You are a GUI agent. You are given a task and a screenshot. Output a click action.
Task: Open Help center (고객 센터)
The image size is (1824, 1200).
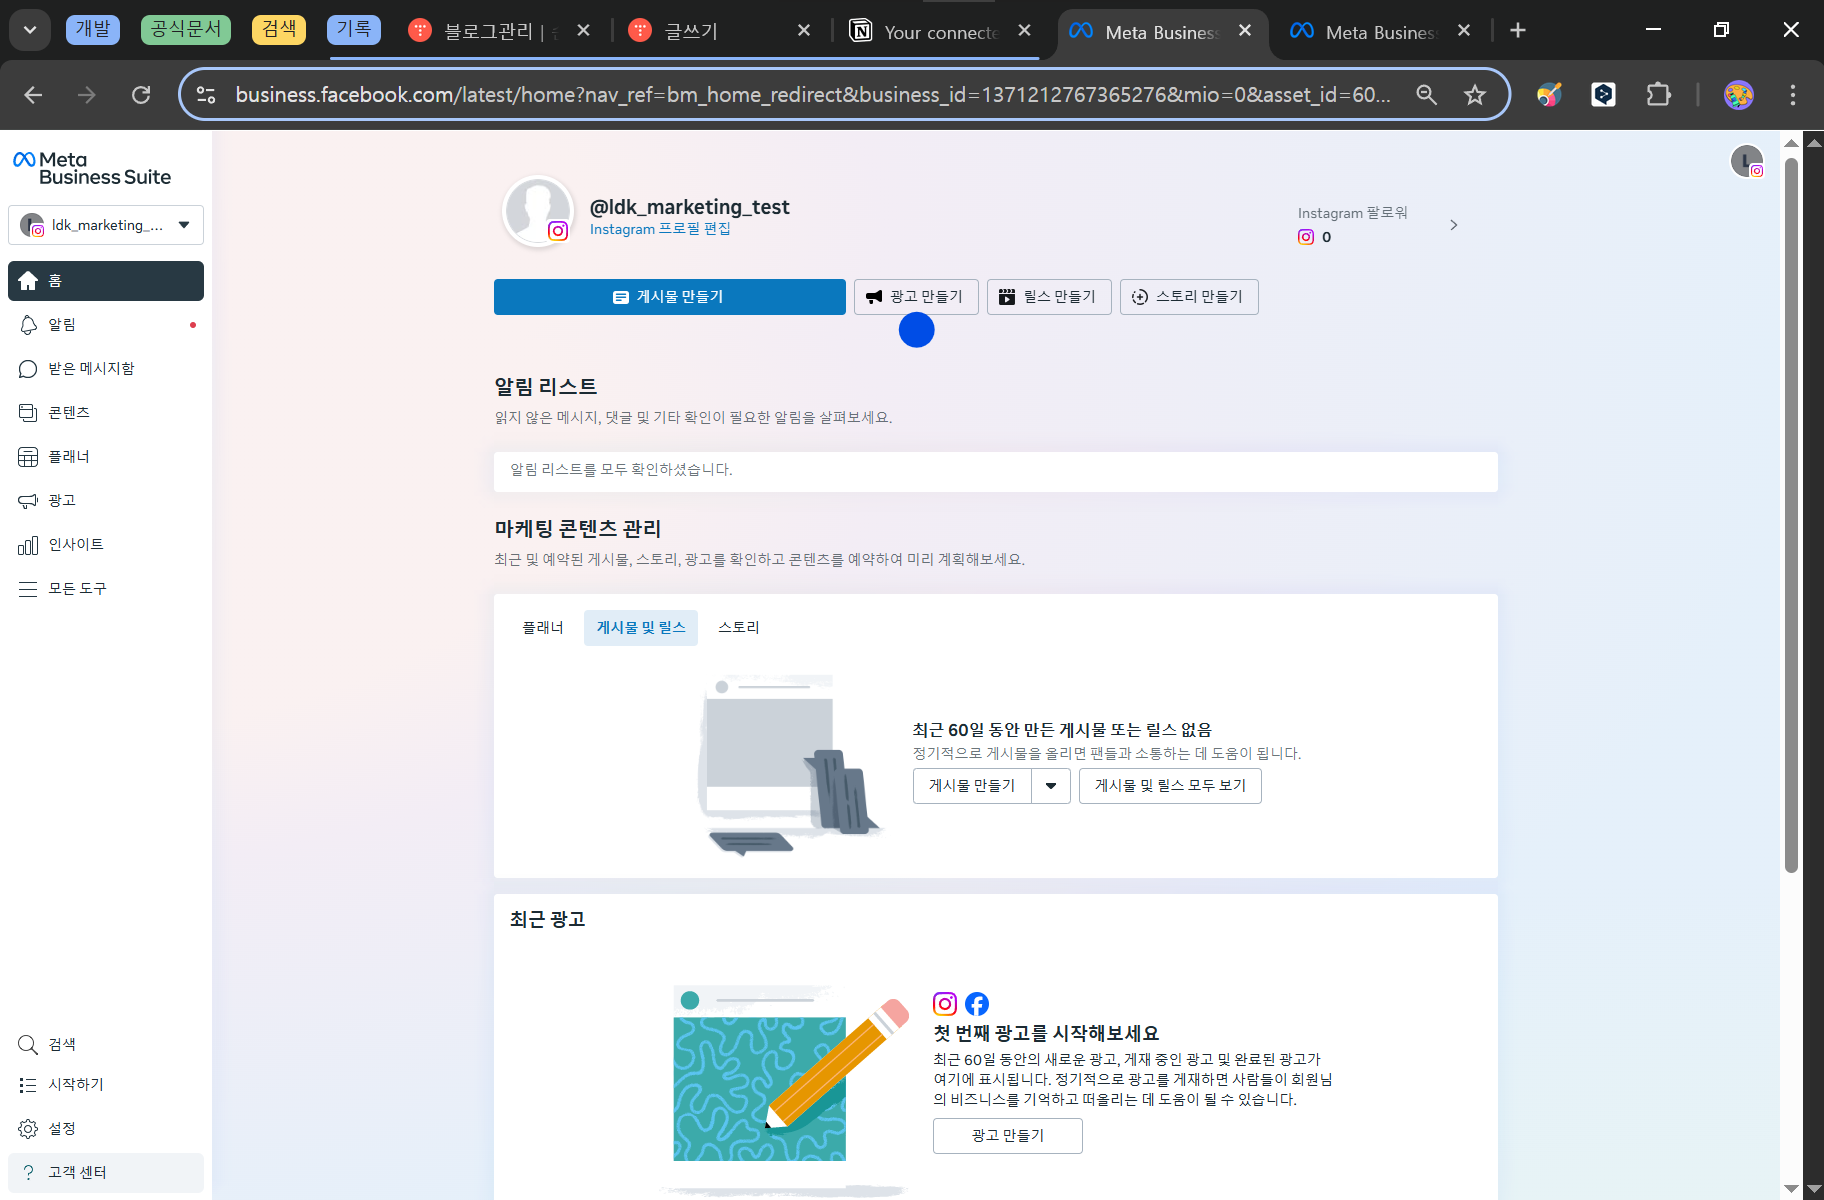coord(105,1173)
